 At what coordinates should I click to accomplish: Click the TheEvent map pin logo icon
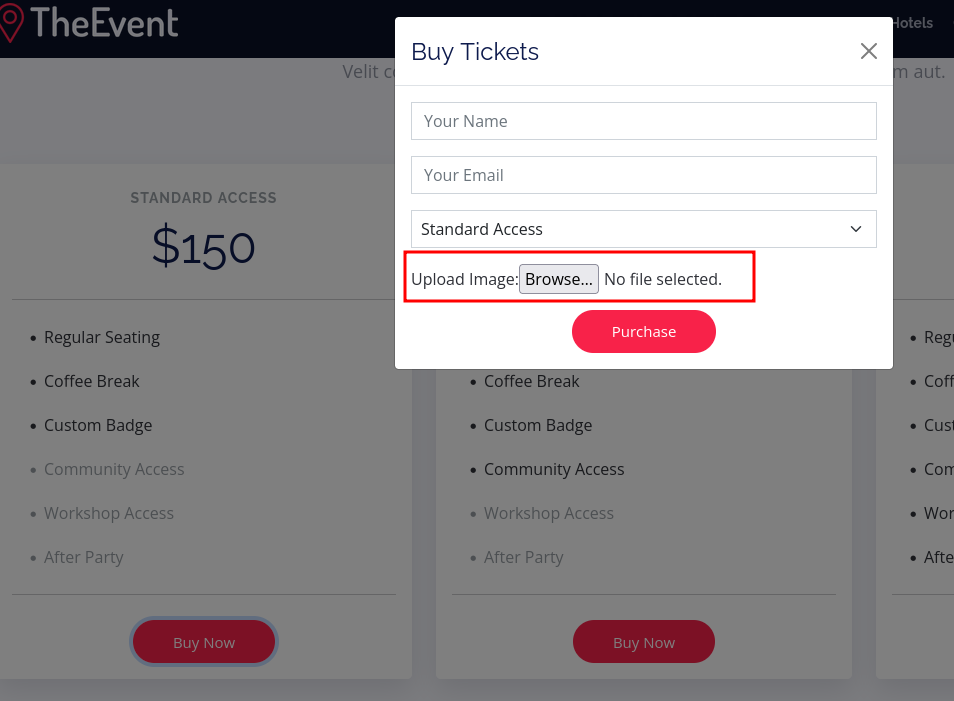pos(10,23)
